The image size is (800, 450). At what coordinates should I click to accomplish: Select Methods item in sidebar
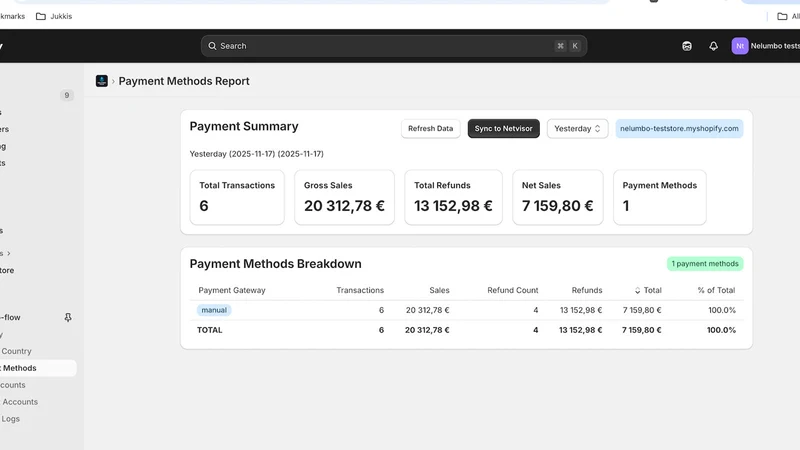pyautogui.click(x=19, y=368)
